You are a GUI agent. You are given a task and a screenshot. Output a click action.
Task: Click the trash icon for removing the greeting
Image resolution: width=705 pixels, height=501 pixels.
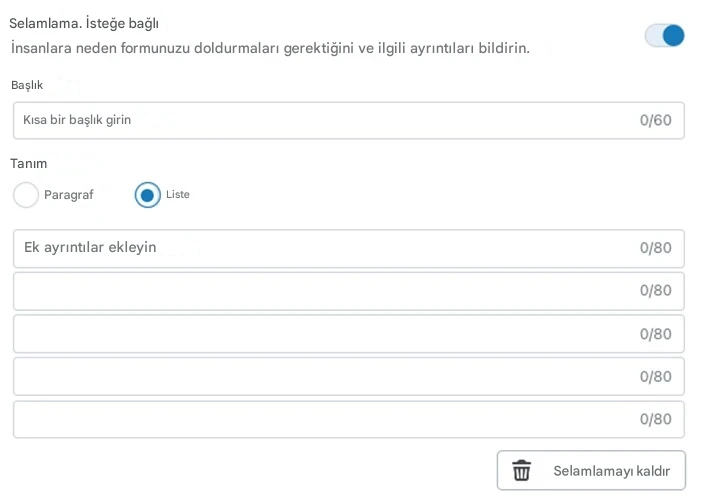point(521,471)
